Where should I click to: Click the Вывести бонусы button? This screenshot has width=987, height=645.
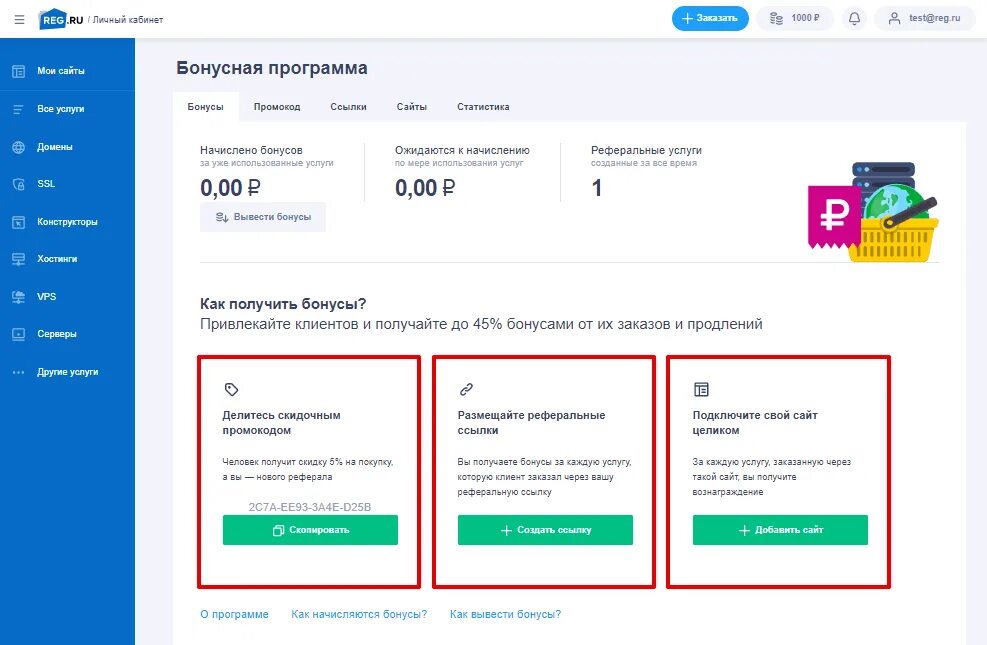[x=263, y=217]
